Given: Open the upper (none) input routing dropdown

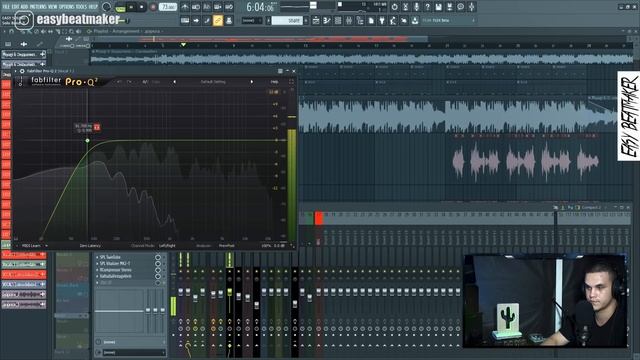Looking at the screenshot, I should click(x=131, y=342).
